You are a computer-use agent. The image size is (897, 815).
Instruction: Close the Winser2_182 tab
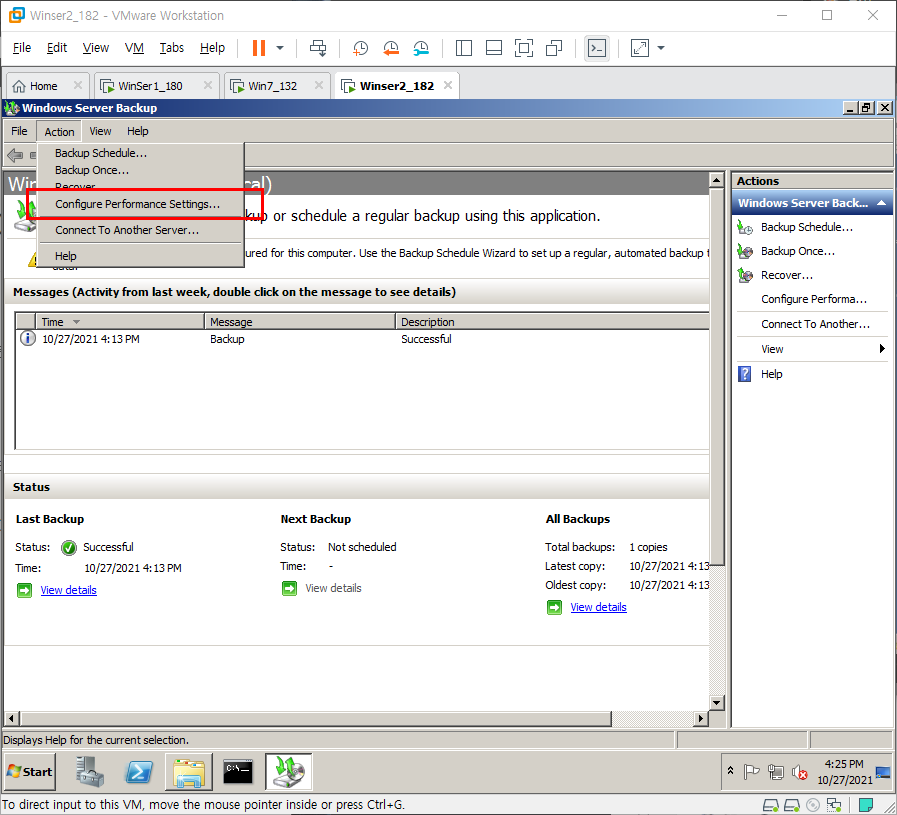[x=448, y=85]
